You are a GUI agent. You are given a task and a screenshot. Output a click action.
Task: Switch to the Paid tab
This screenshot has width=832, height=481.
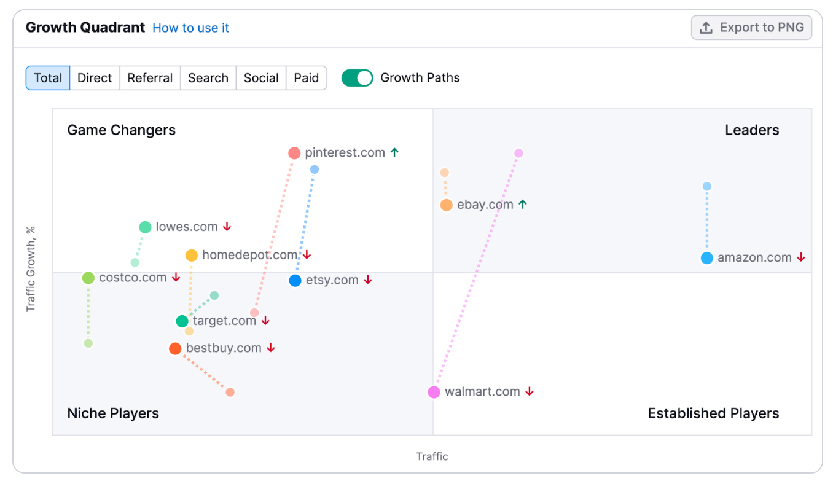coord(306,78)
